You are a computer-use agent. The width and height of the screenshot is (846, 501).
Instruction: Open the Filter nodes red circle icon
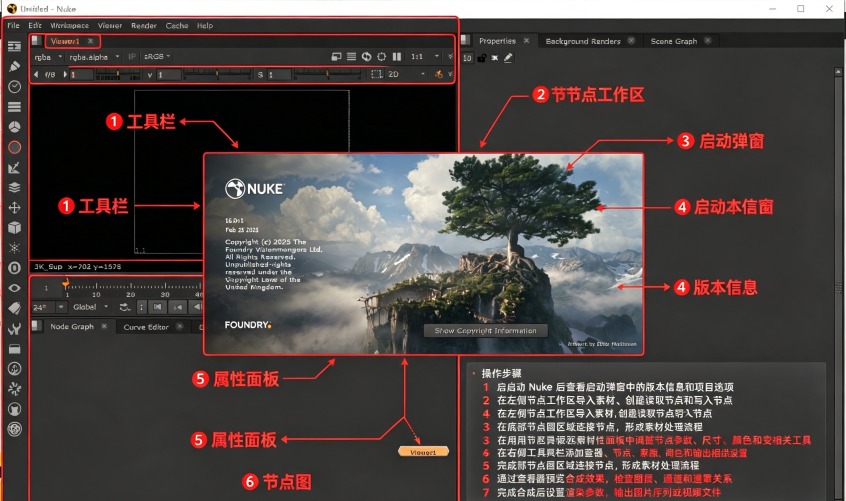pos(15,147)
